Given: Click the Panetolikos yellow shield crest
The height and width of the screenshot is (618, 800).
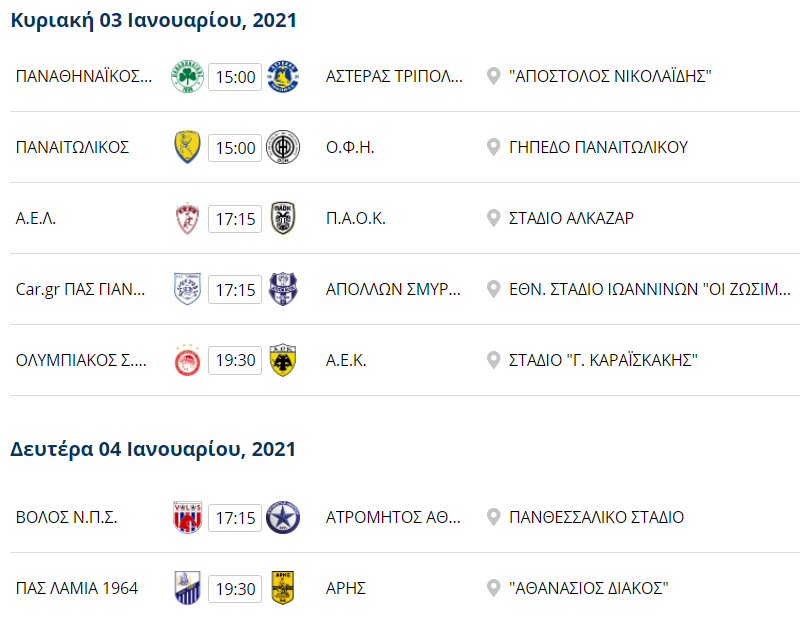Looking at the screenshot, I should (x=188, y=147).
